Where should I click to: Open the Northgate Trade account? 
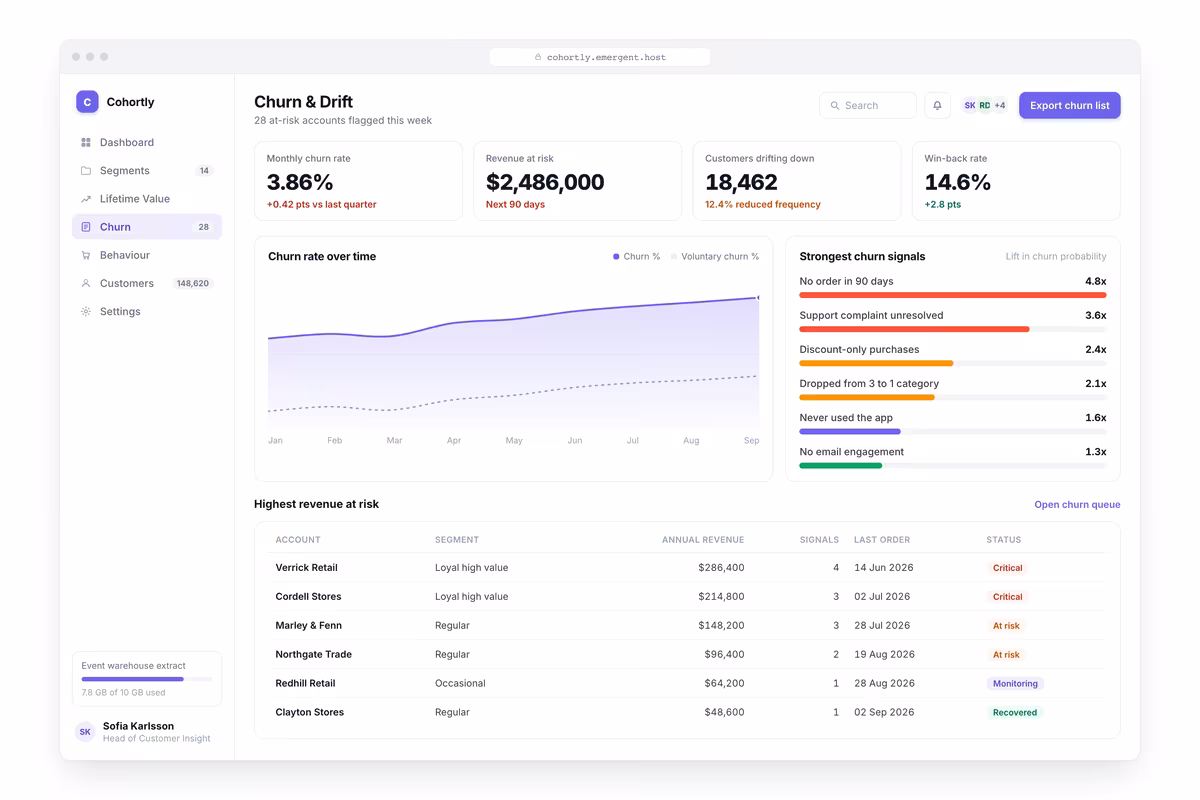tap(313, 655)
